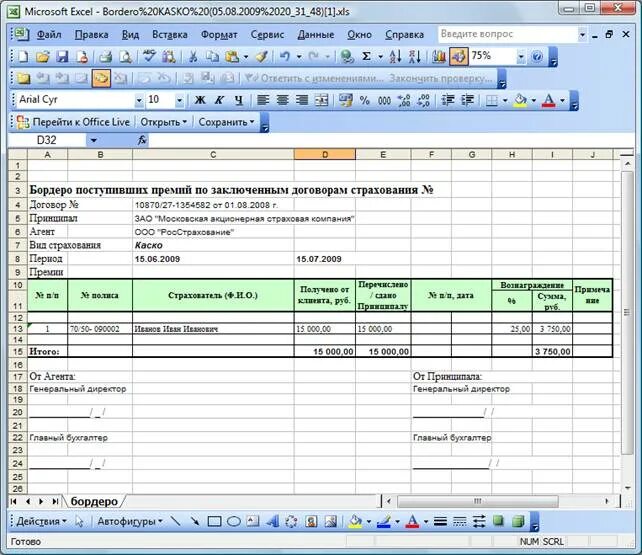Open the font size dropdown showing 10
The image size is (642, 555).
click(x=179, y=100)
